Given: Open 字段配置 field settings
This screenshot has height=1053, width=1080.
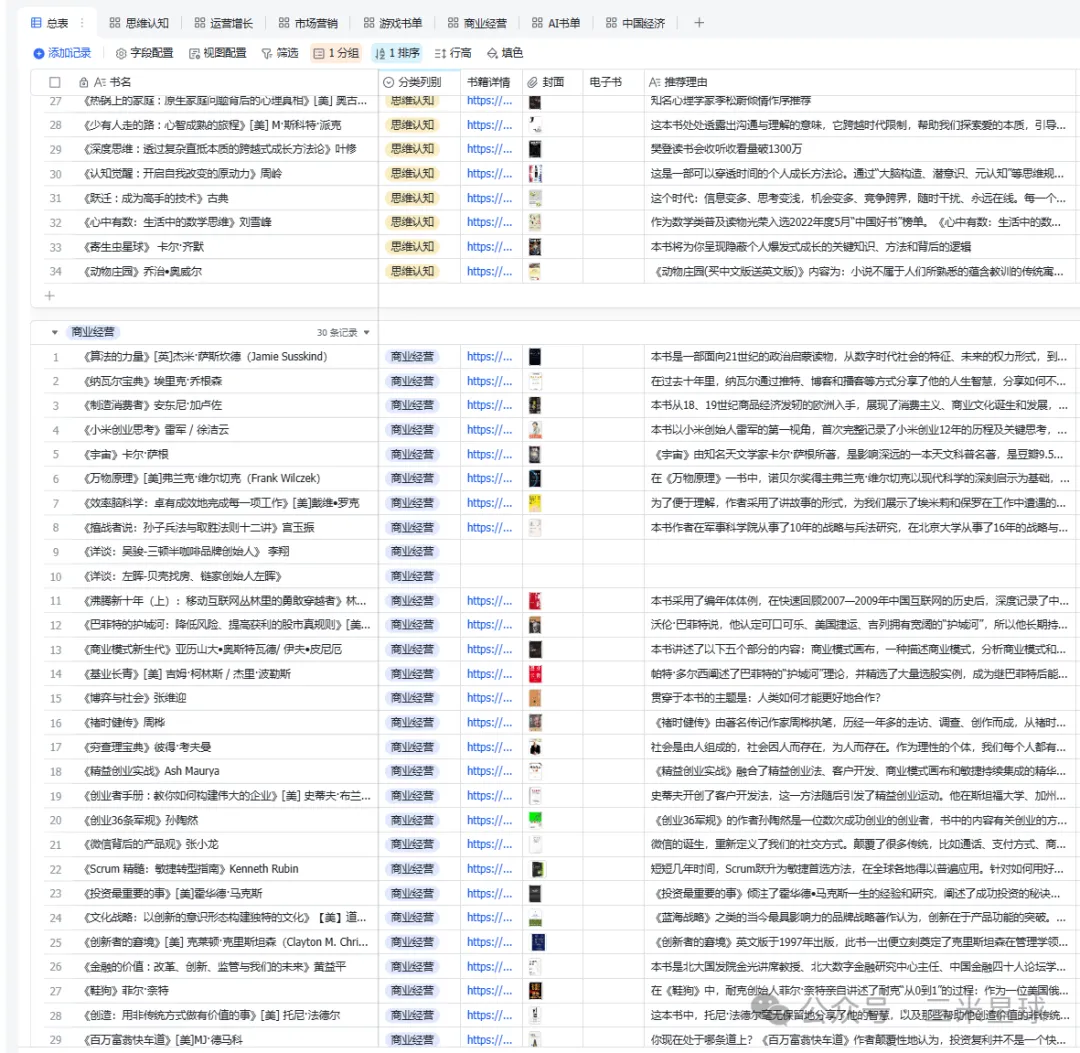Looking at the screenshot, I should [144, 53].
